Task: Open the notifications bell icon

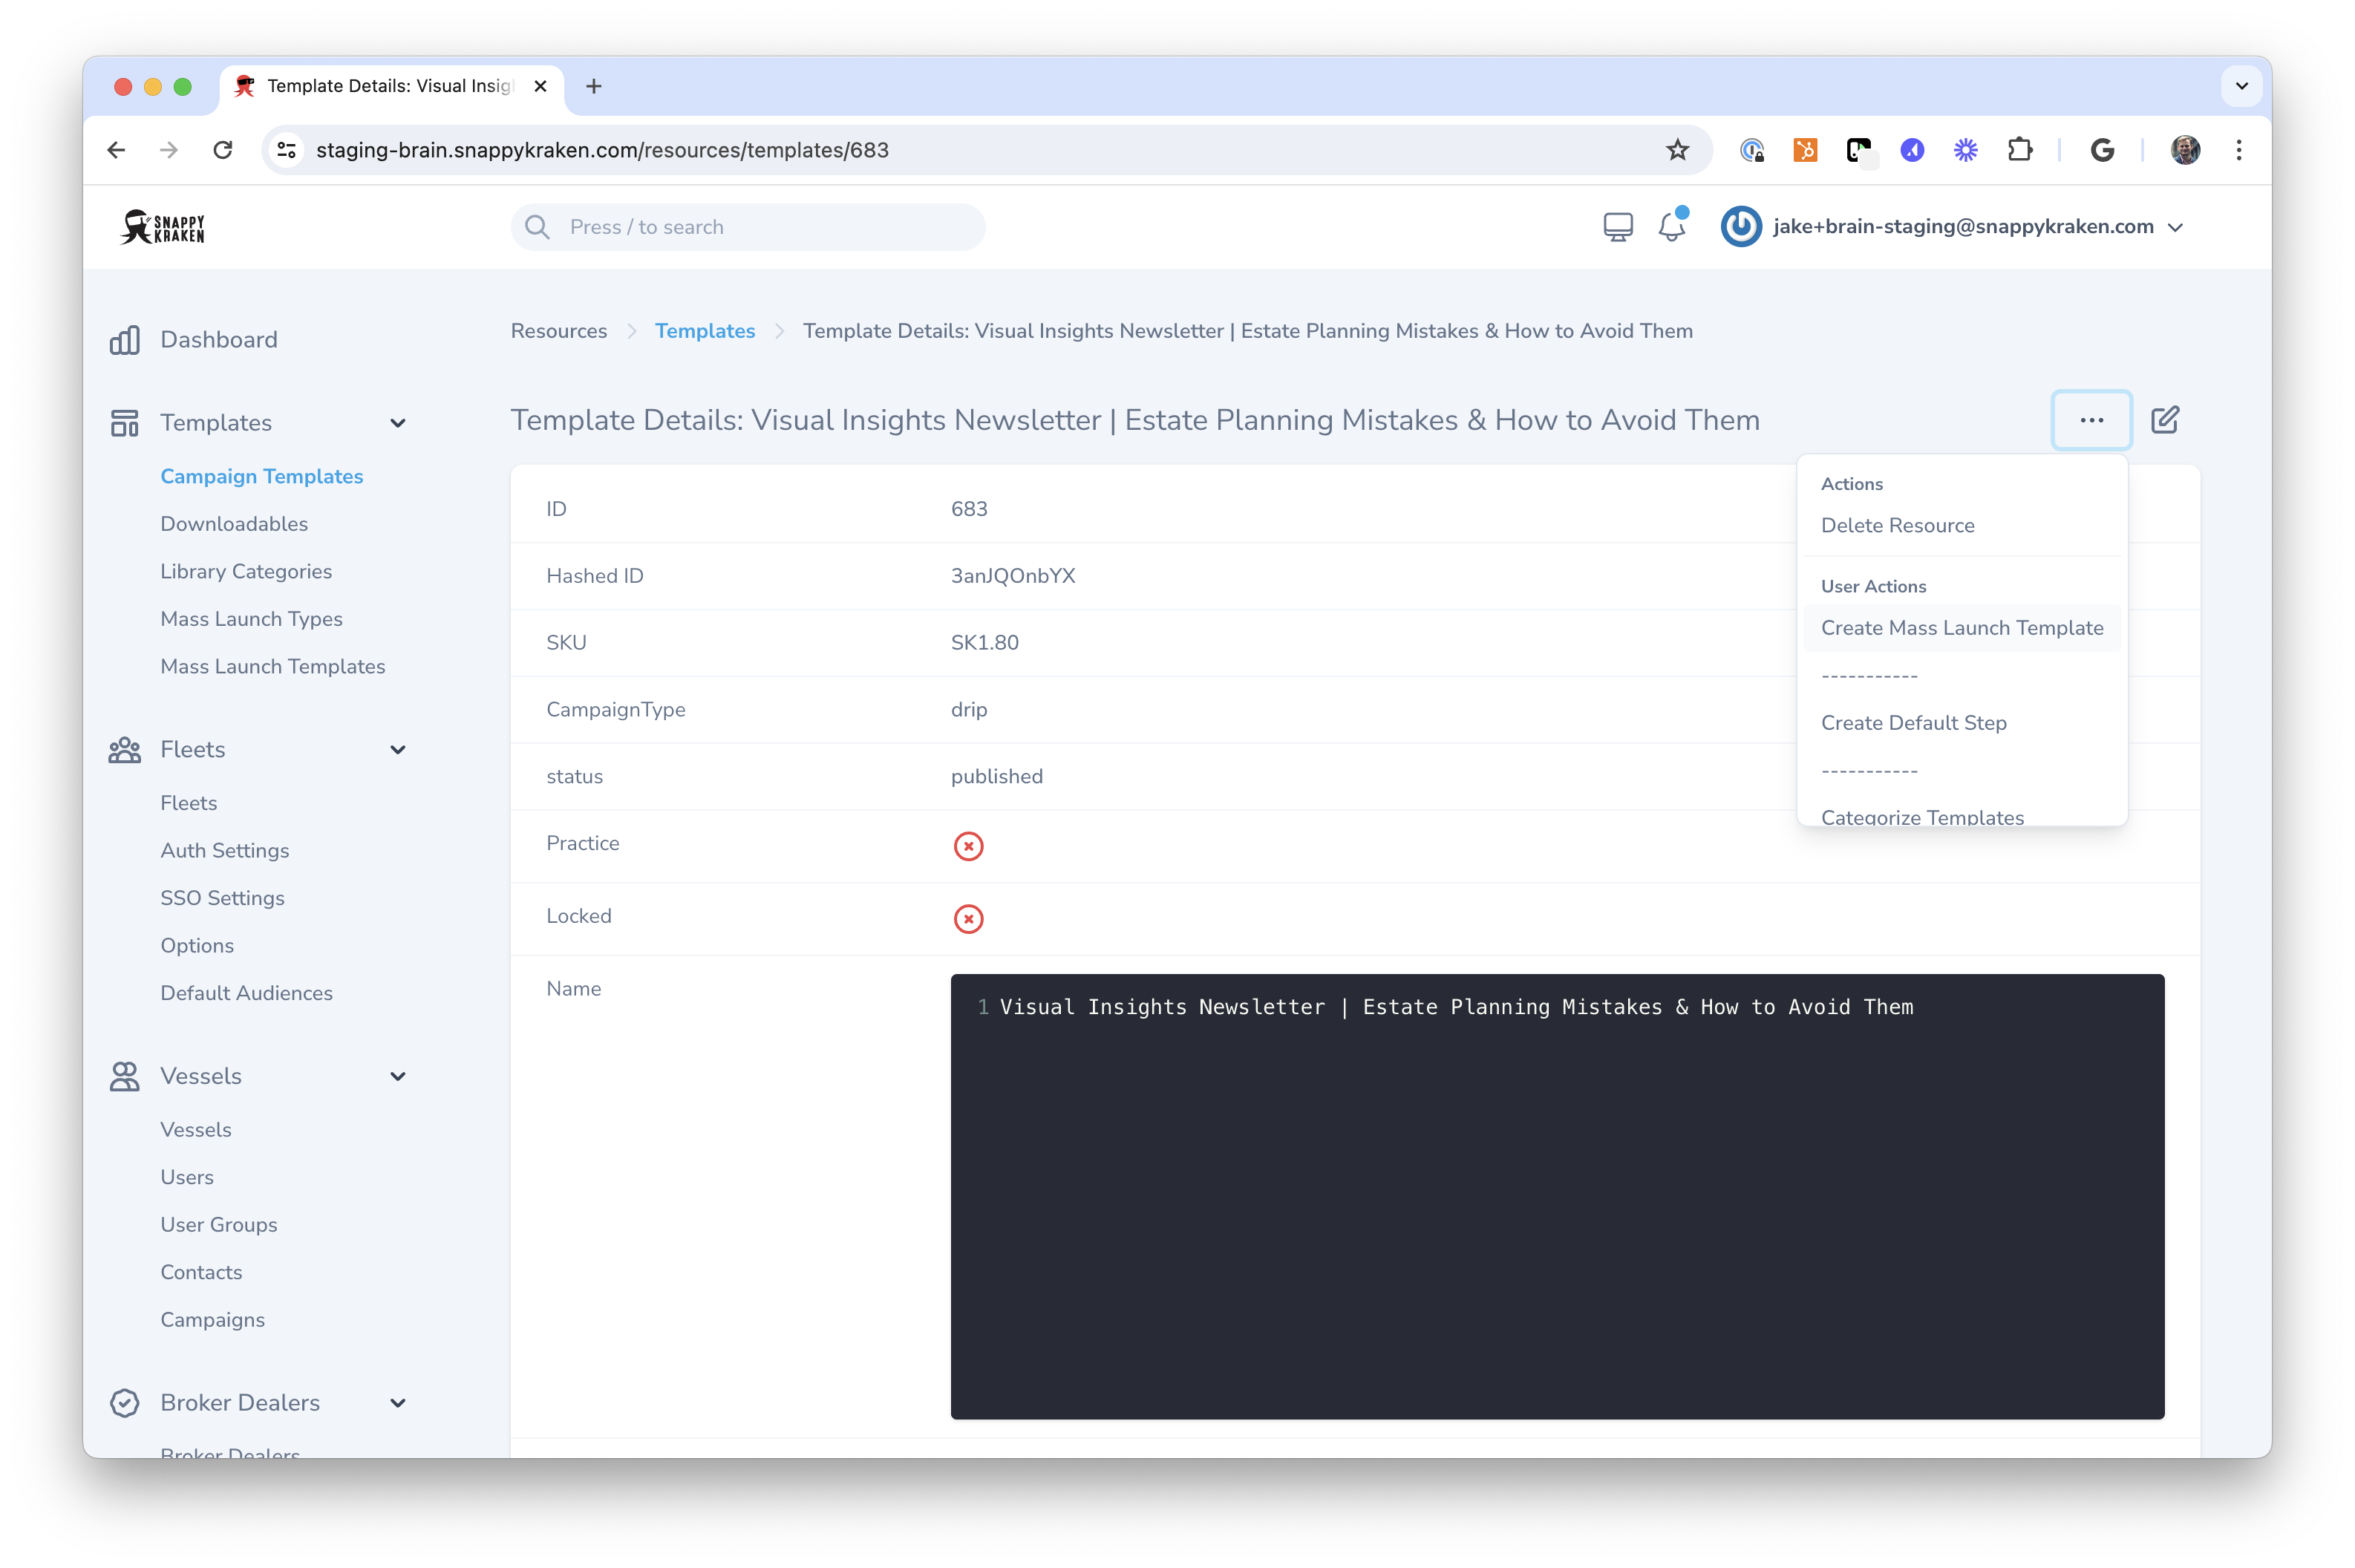Action: point(1671,227)
